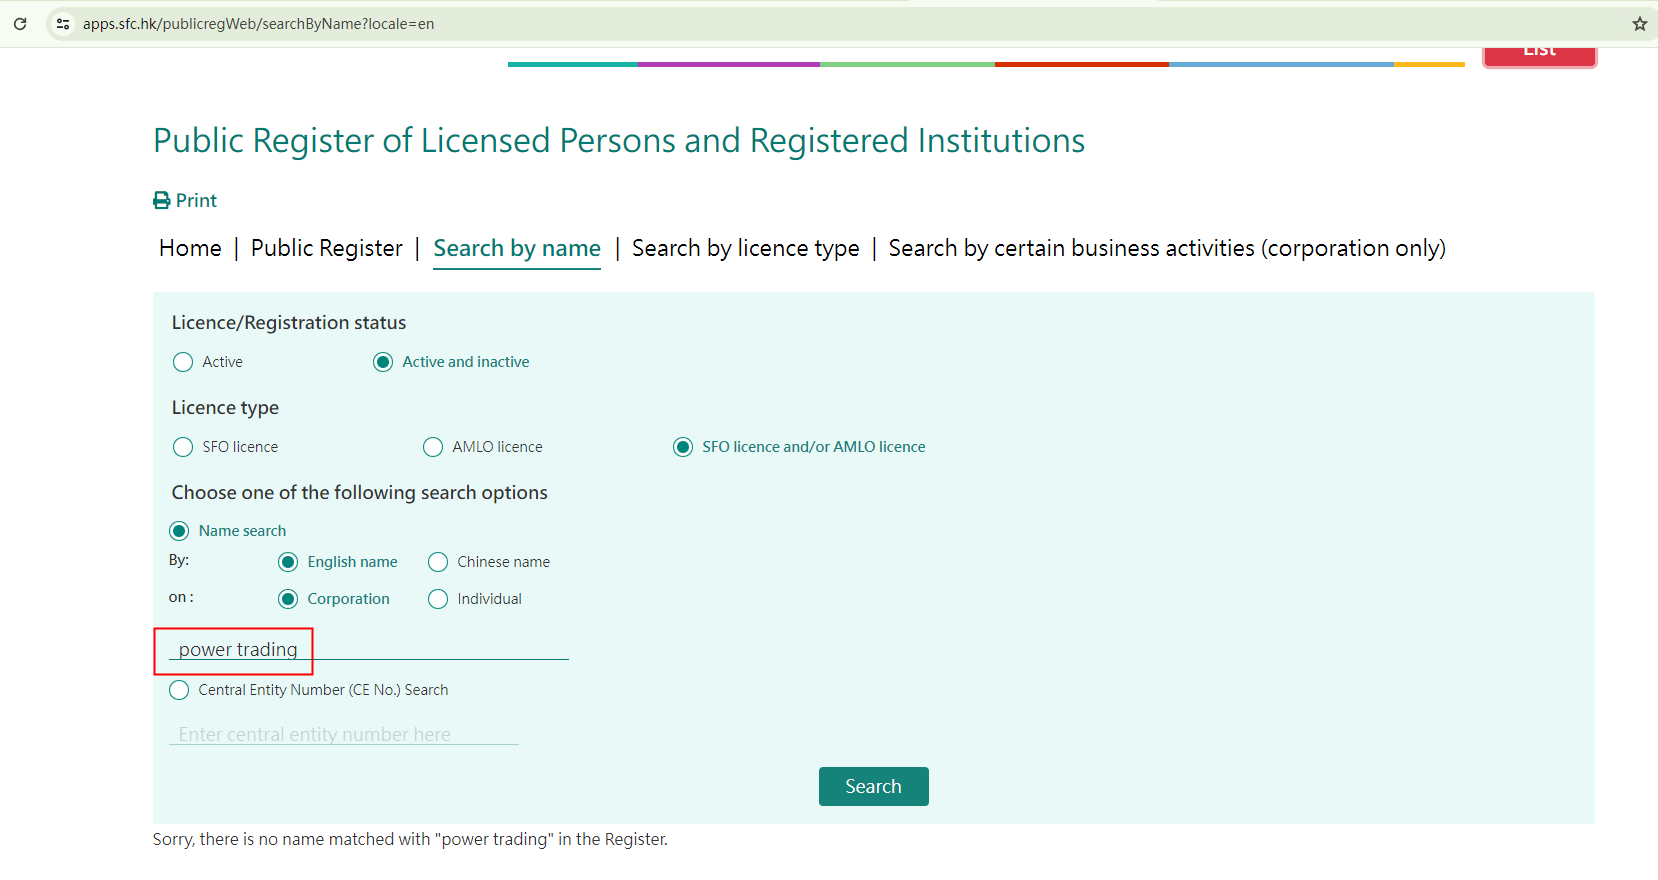This screenshot has height=880, width=1658.
Task: Choose the AMLO licence radio button
Action: tap(433, 447)
